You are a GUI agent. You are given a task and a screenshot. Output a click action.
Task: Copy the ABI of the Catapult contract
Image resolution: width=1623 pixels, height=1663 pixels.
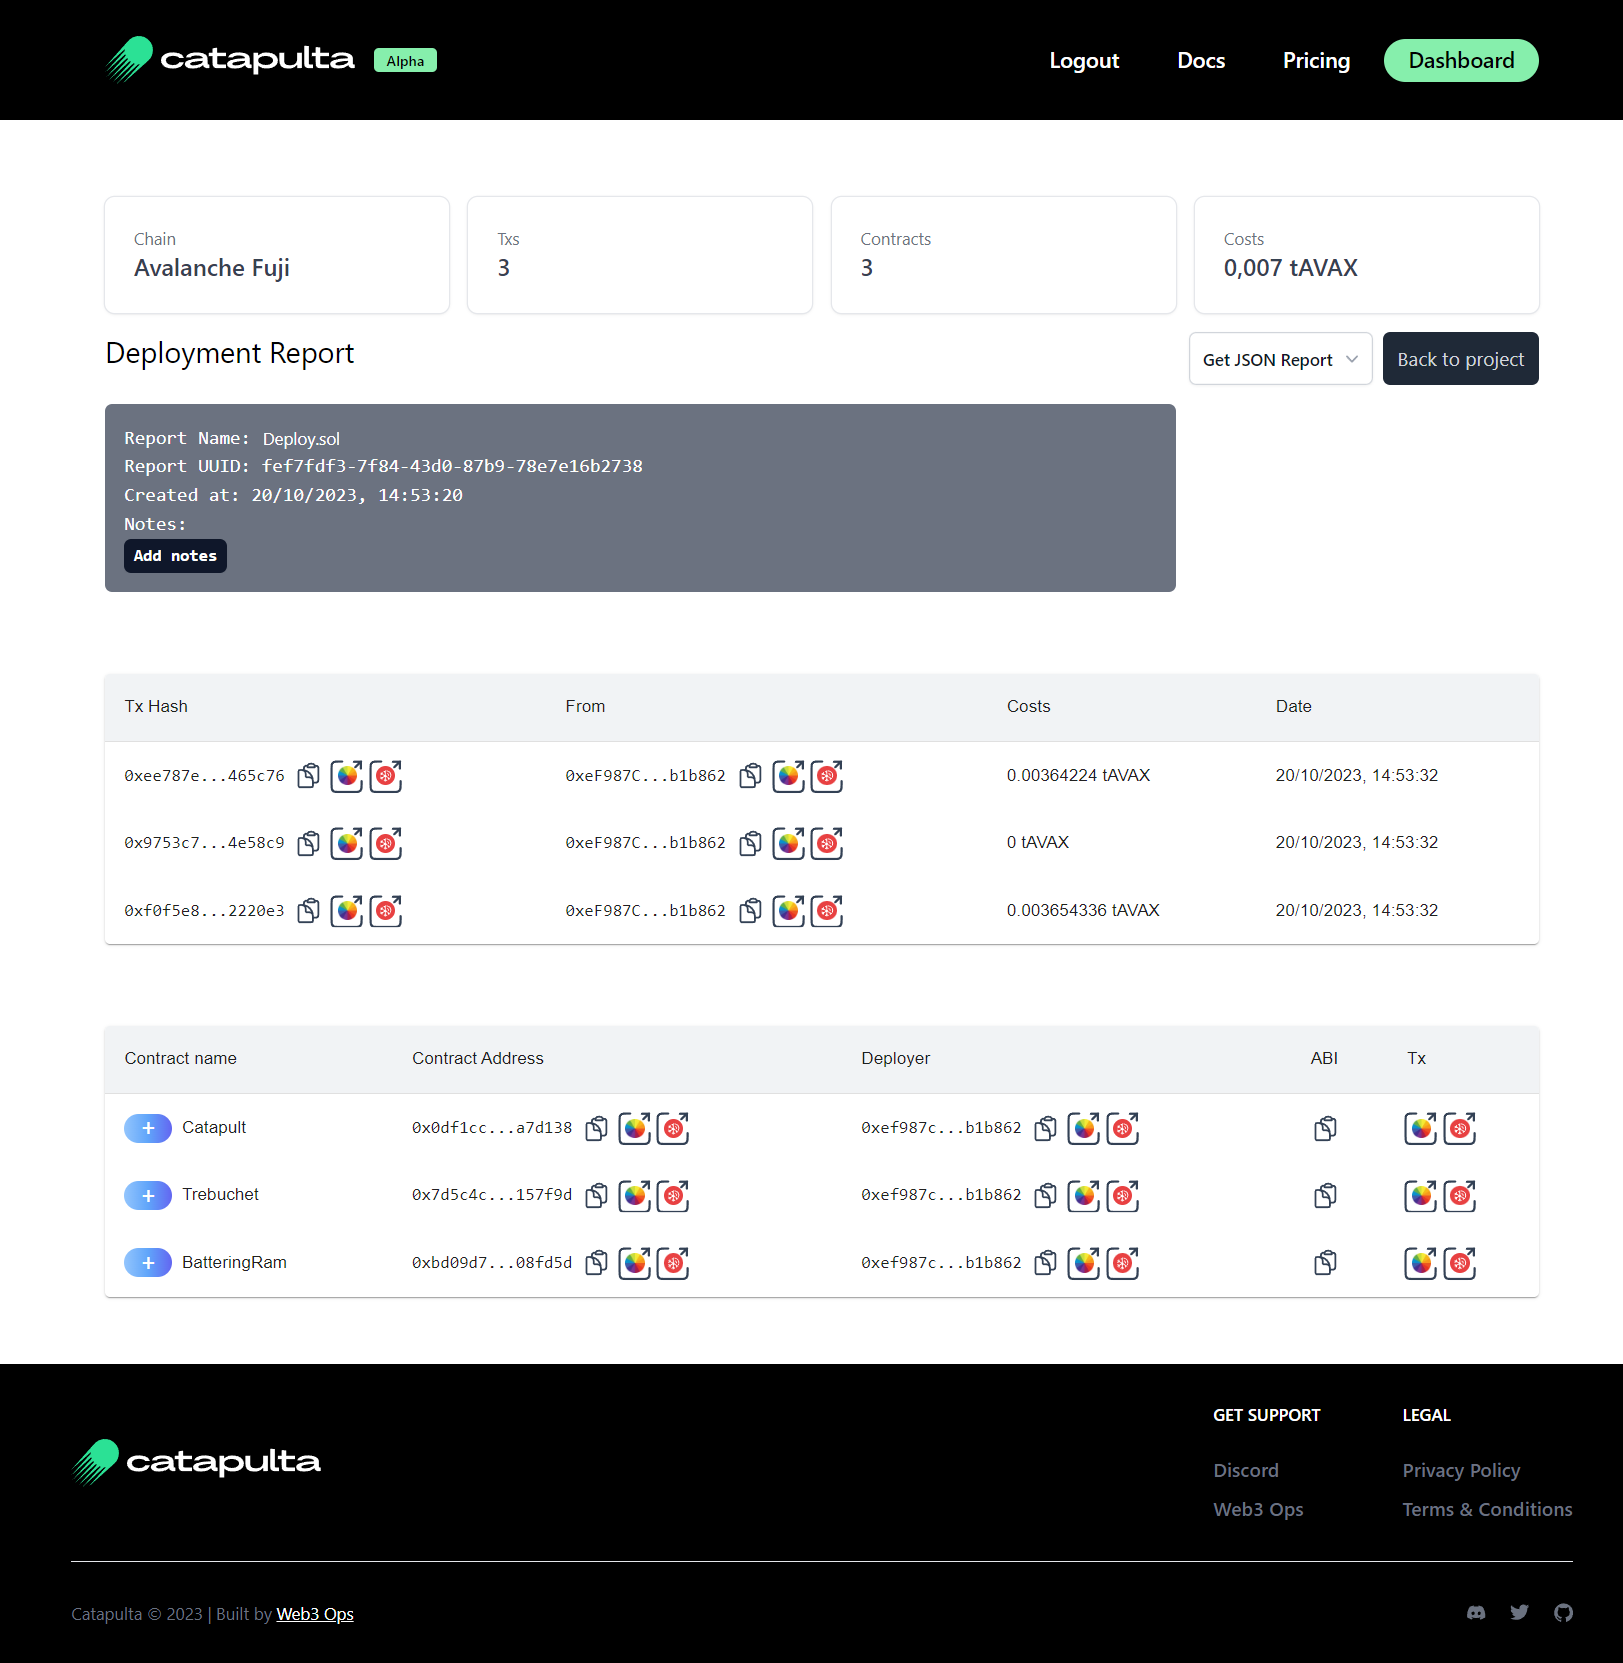tap(1325, 1129)
